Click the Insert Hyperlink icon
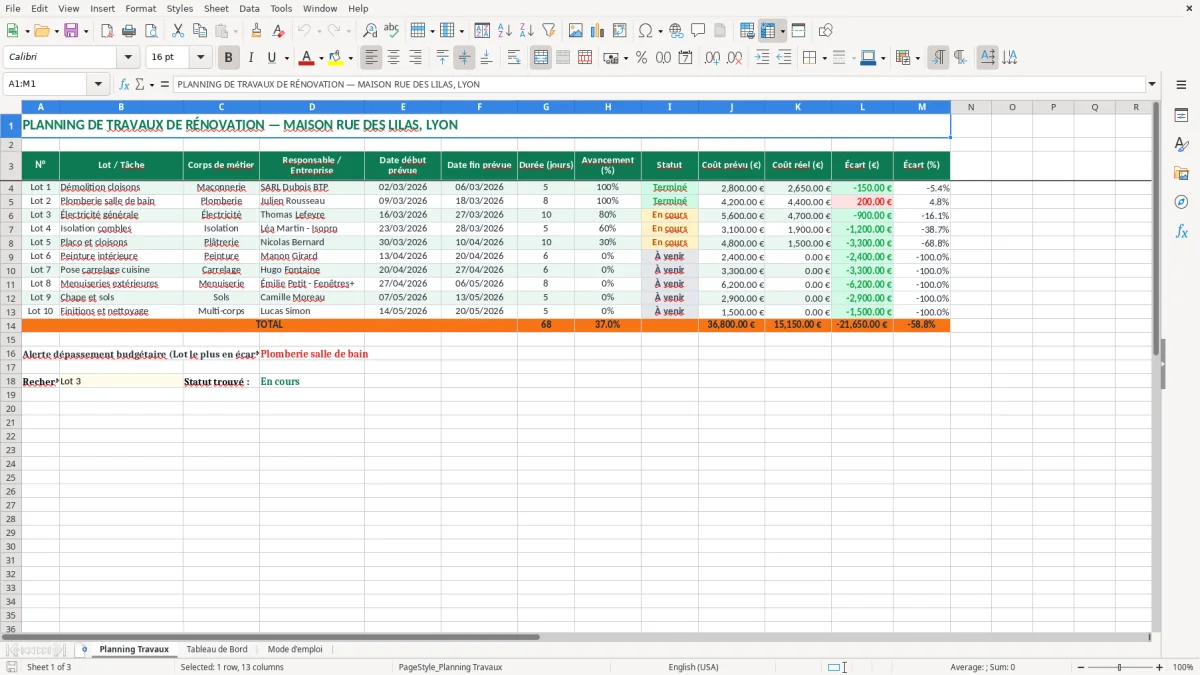This screenshot has width=1200, height=675. click(676, 31)
